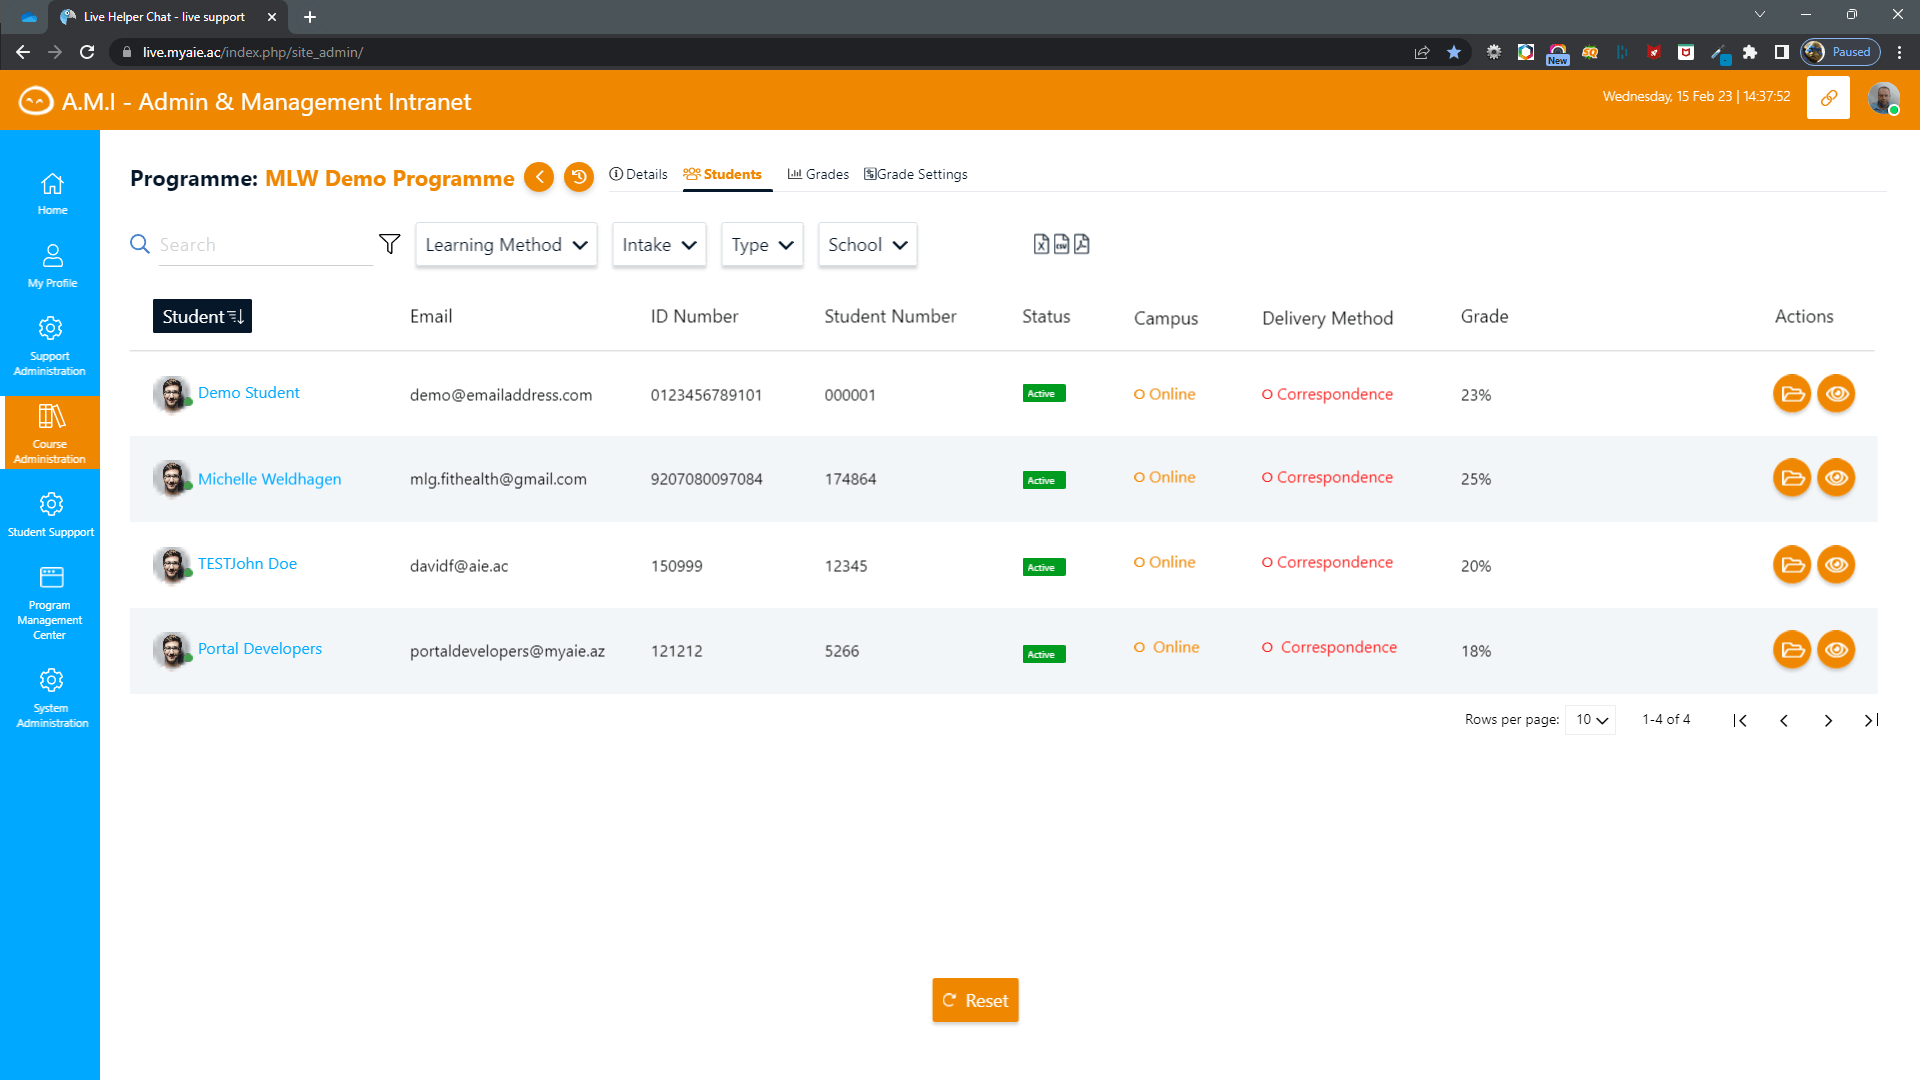Open Program Management Center in sidebar
Image resolution: width=1920 pixels, height=1080 pixels.
tap(50, 603)
